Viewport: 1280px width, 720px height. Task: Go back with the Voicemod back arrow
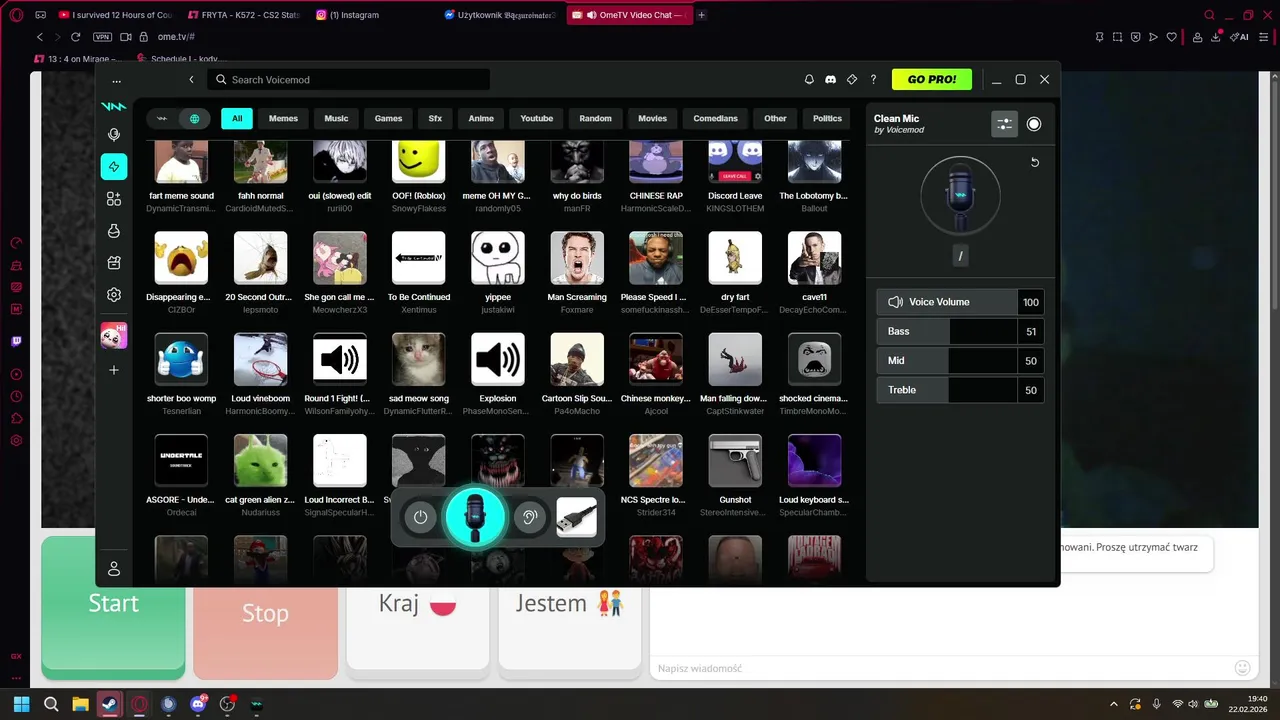192,80
